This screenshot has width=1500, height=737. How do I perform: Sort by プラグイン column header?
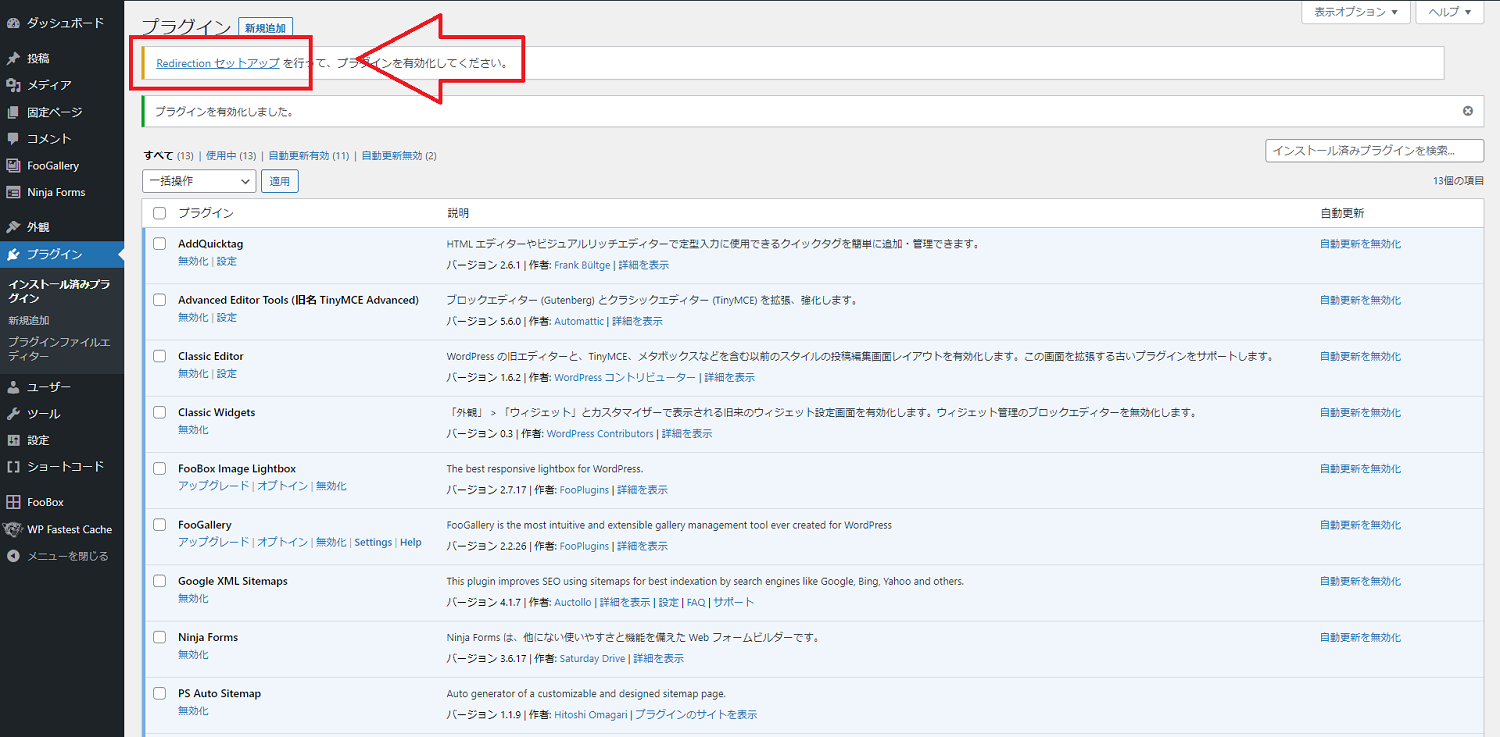tap(206, 213)
